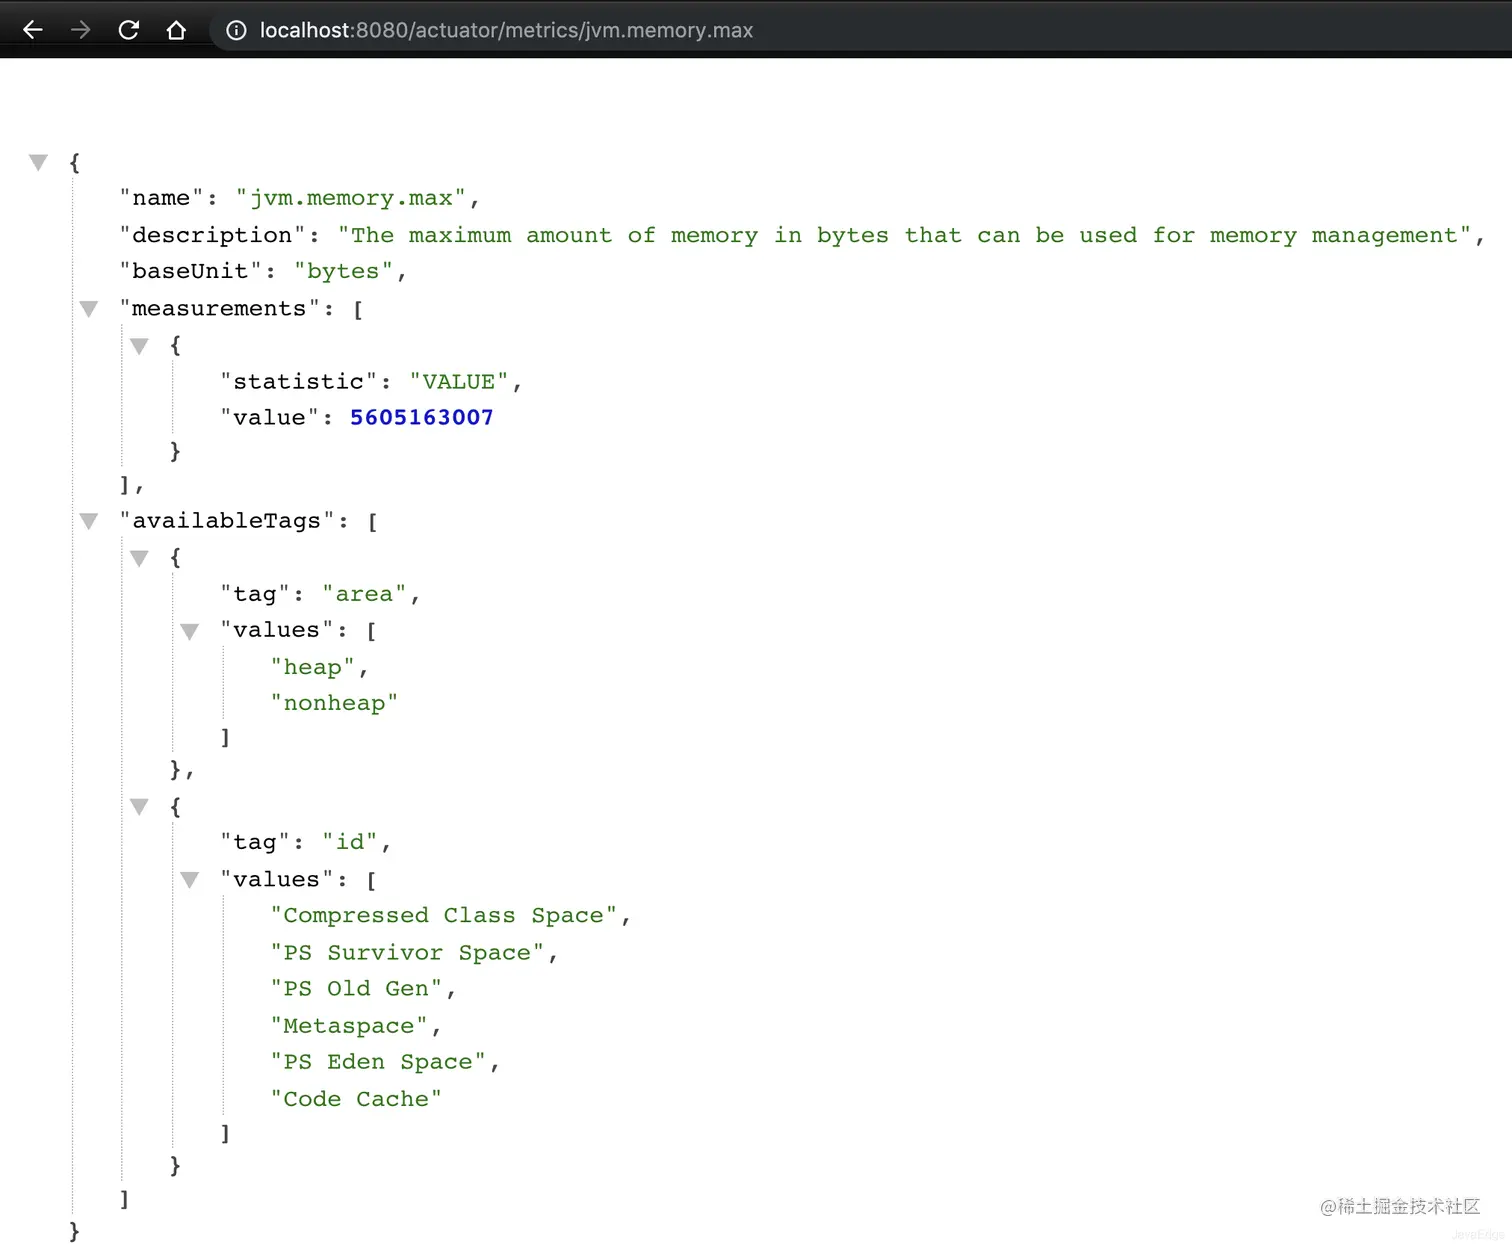Screen dimensions: 1512x1248
Task: Click the "bytes" baseUnit value
Action: (x=343, y=271)
